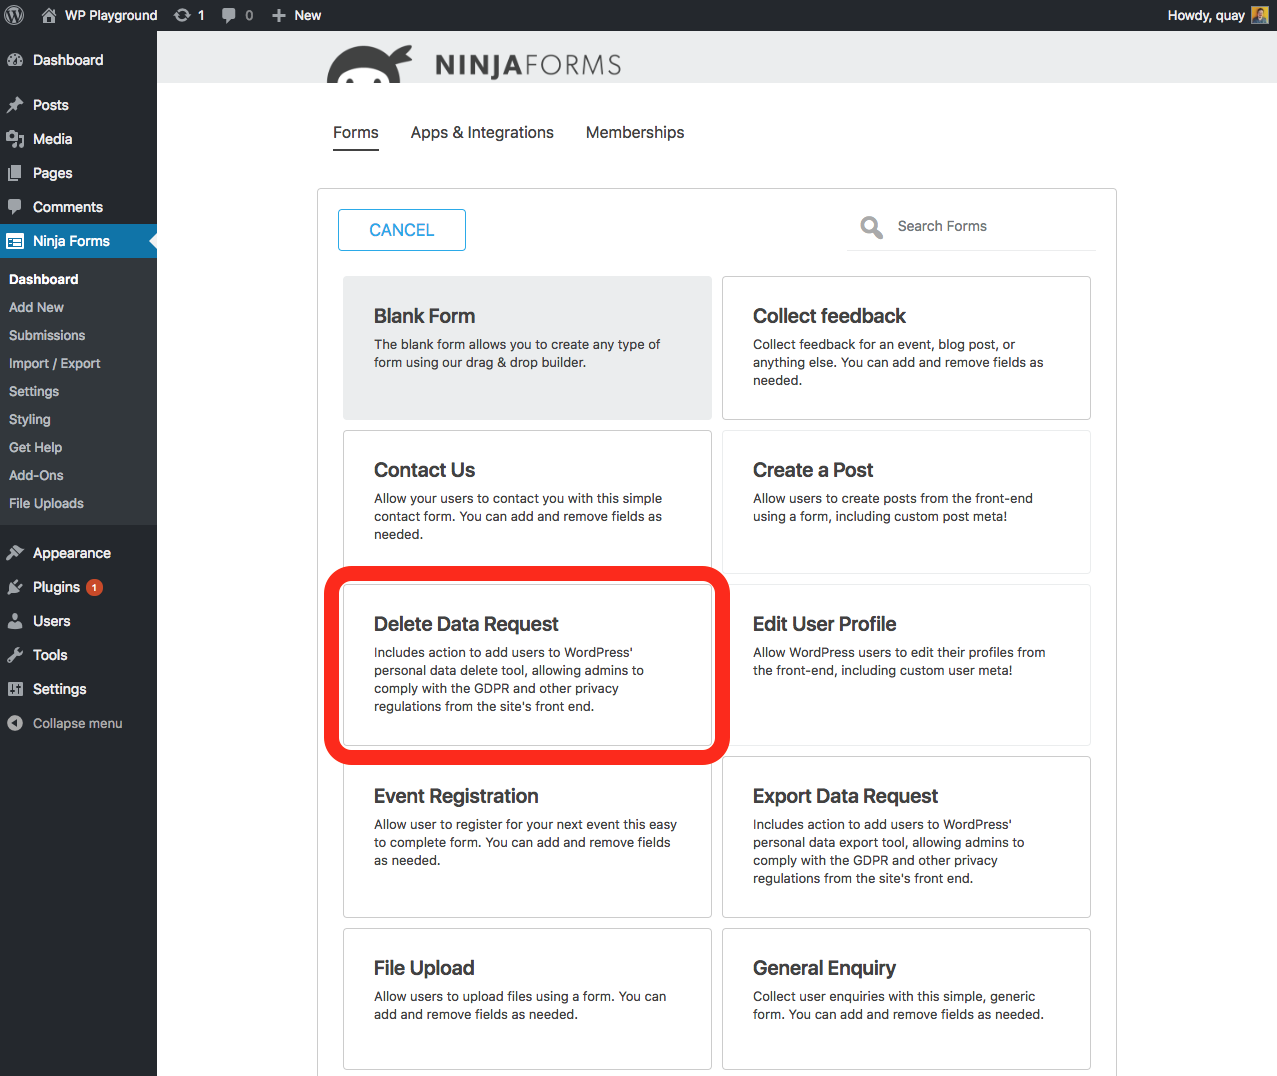
Task: Click the comments bubble icon in admin bar
Action: pyautogui.click(x=229, y=15)
